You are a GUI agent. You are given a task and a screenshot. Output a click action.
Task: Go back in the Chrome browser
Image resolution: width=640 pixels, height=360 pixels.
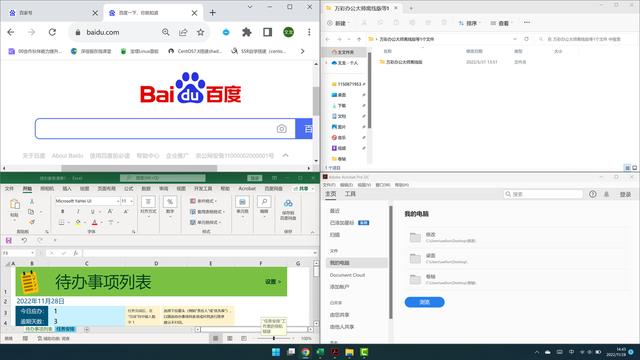tap(11, 32)
